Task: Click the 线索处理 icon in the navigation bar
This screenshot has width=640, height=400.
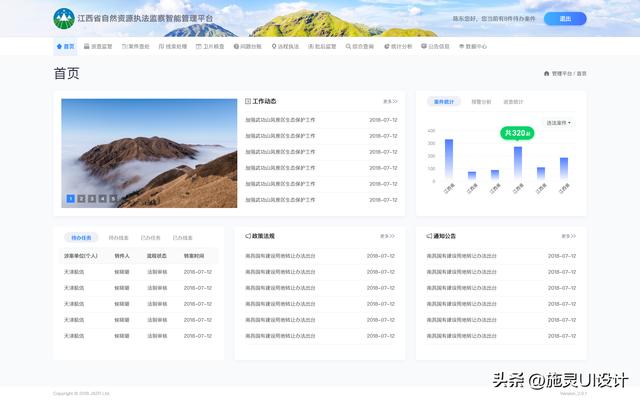Action: [161, 47]
